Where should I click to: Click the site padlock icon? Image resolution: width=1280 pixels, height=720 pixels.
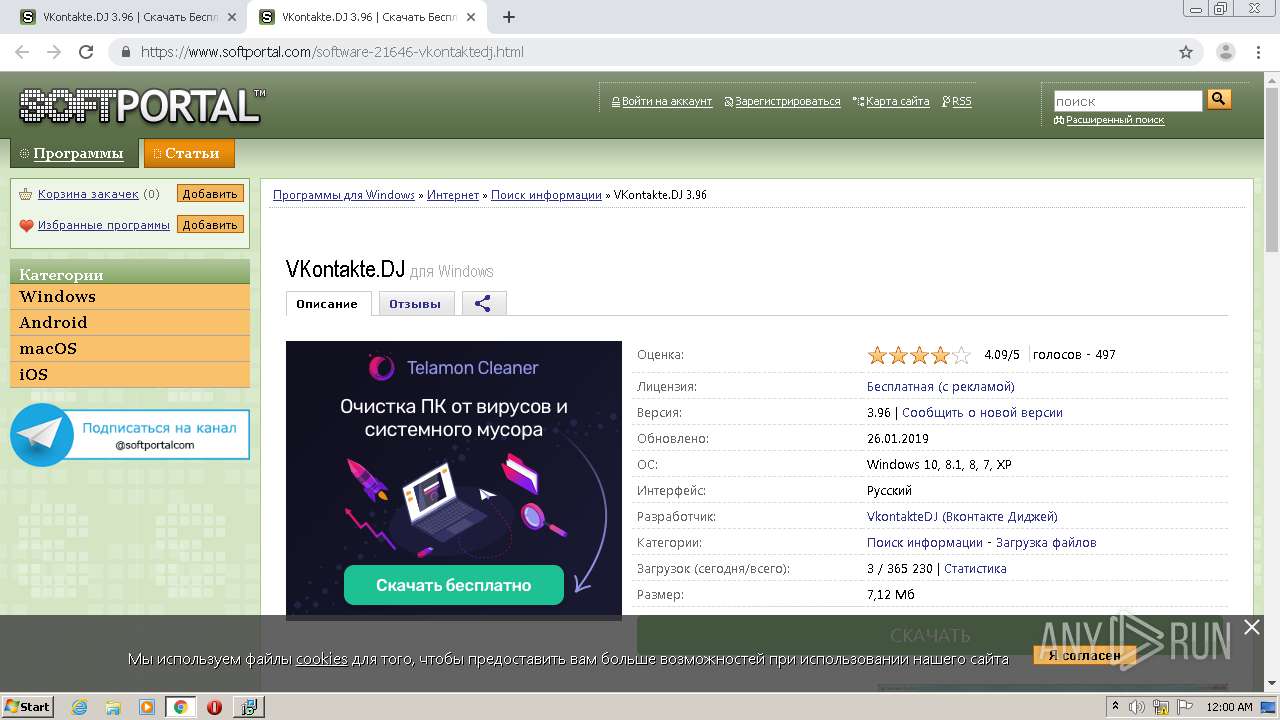(x=126, y=52)
